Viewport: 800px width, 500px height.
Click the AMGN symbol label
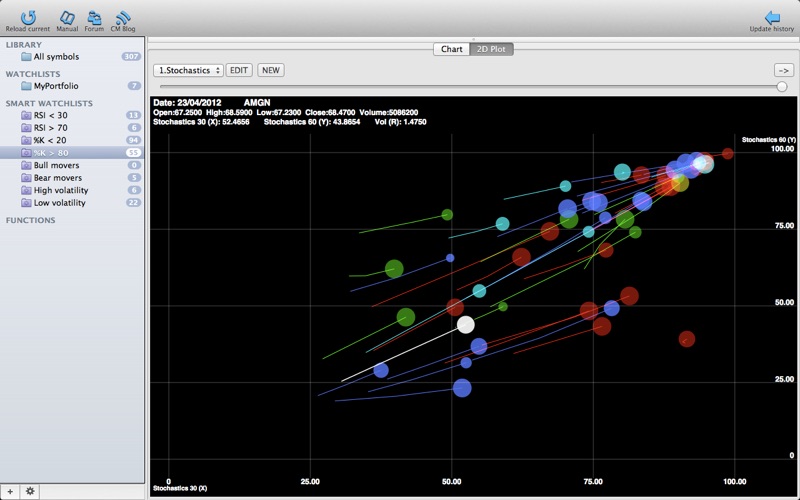coord(257,103)
